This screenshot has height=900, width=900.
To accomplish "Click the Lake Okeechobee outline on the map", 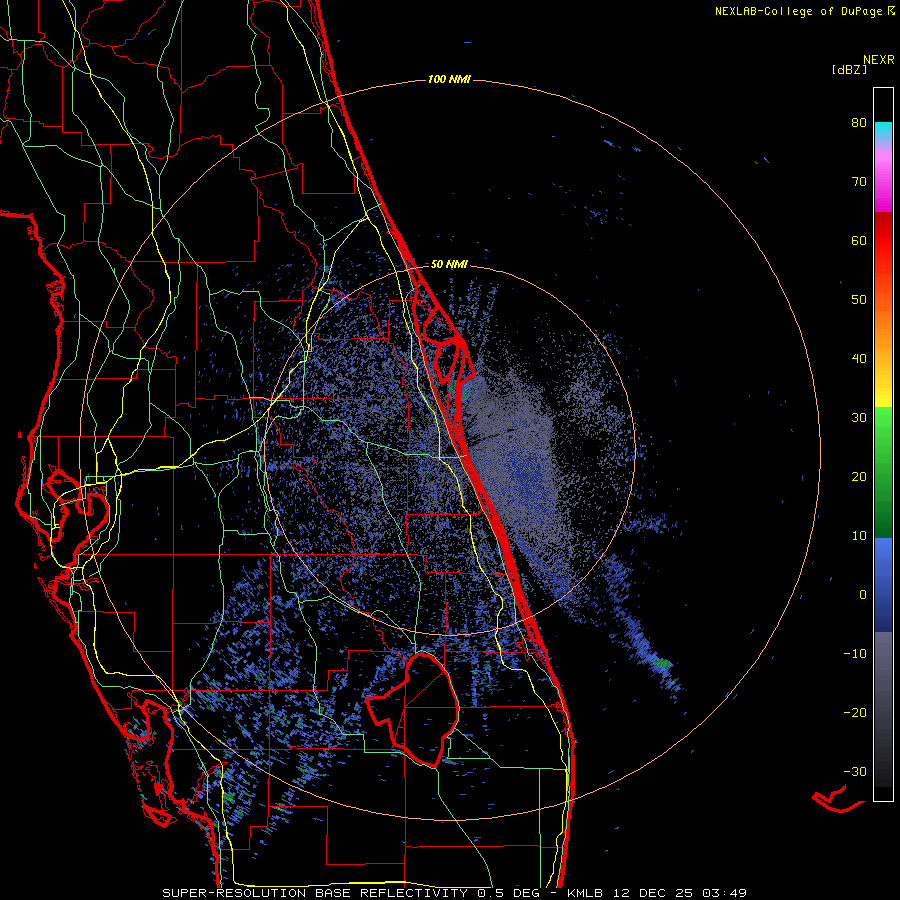I will coord(413,710).
